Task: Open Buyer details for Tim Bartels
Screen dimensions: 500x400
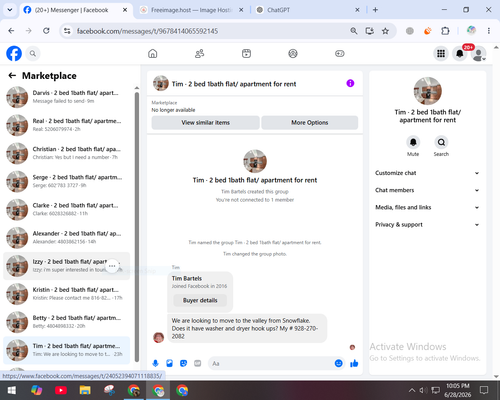Action: click(x=200, y=300)
